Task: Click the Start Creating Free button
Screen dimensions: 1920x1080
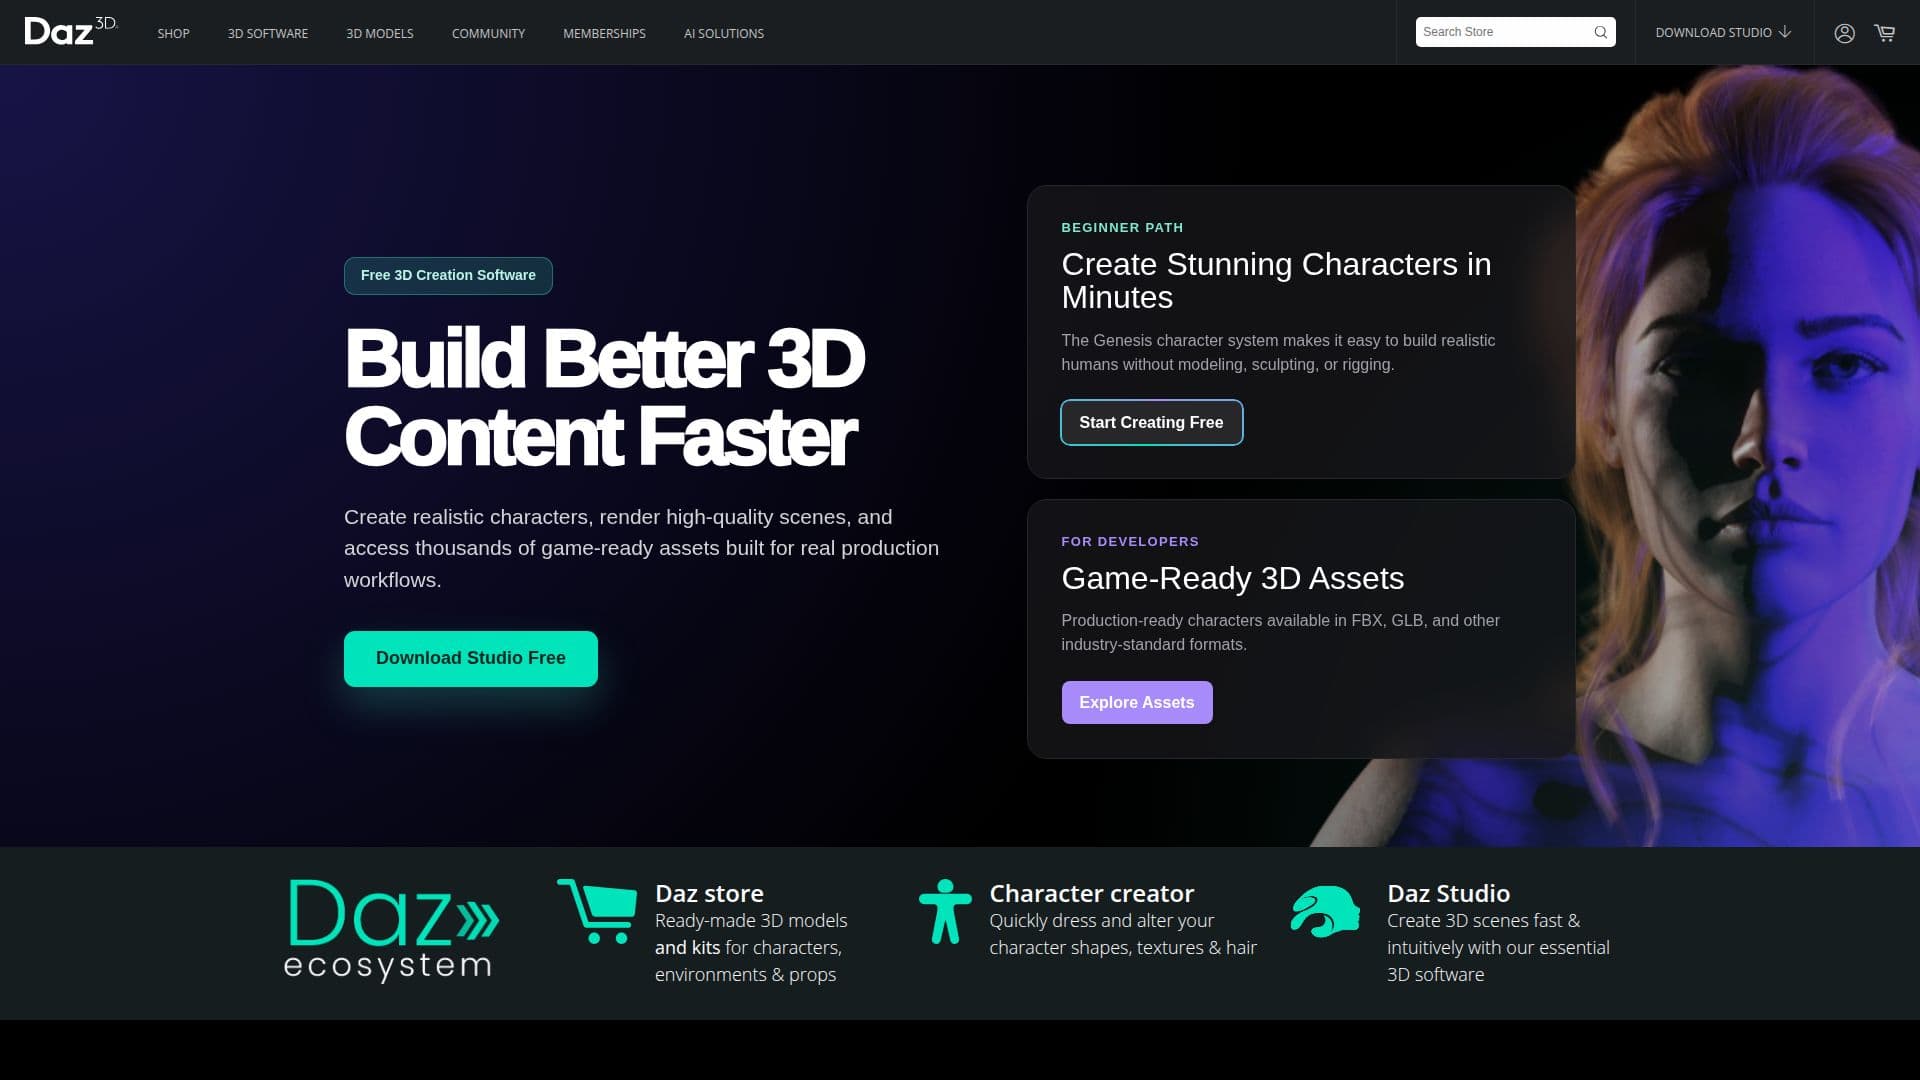Action: pos(1151,422)
